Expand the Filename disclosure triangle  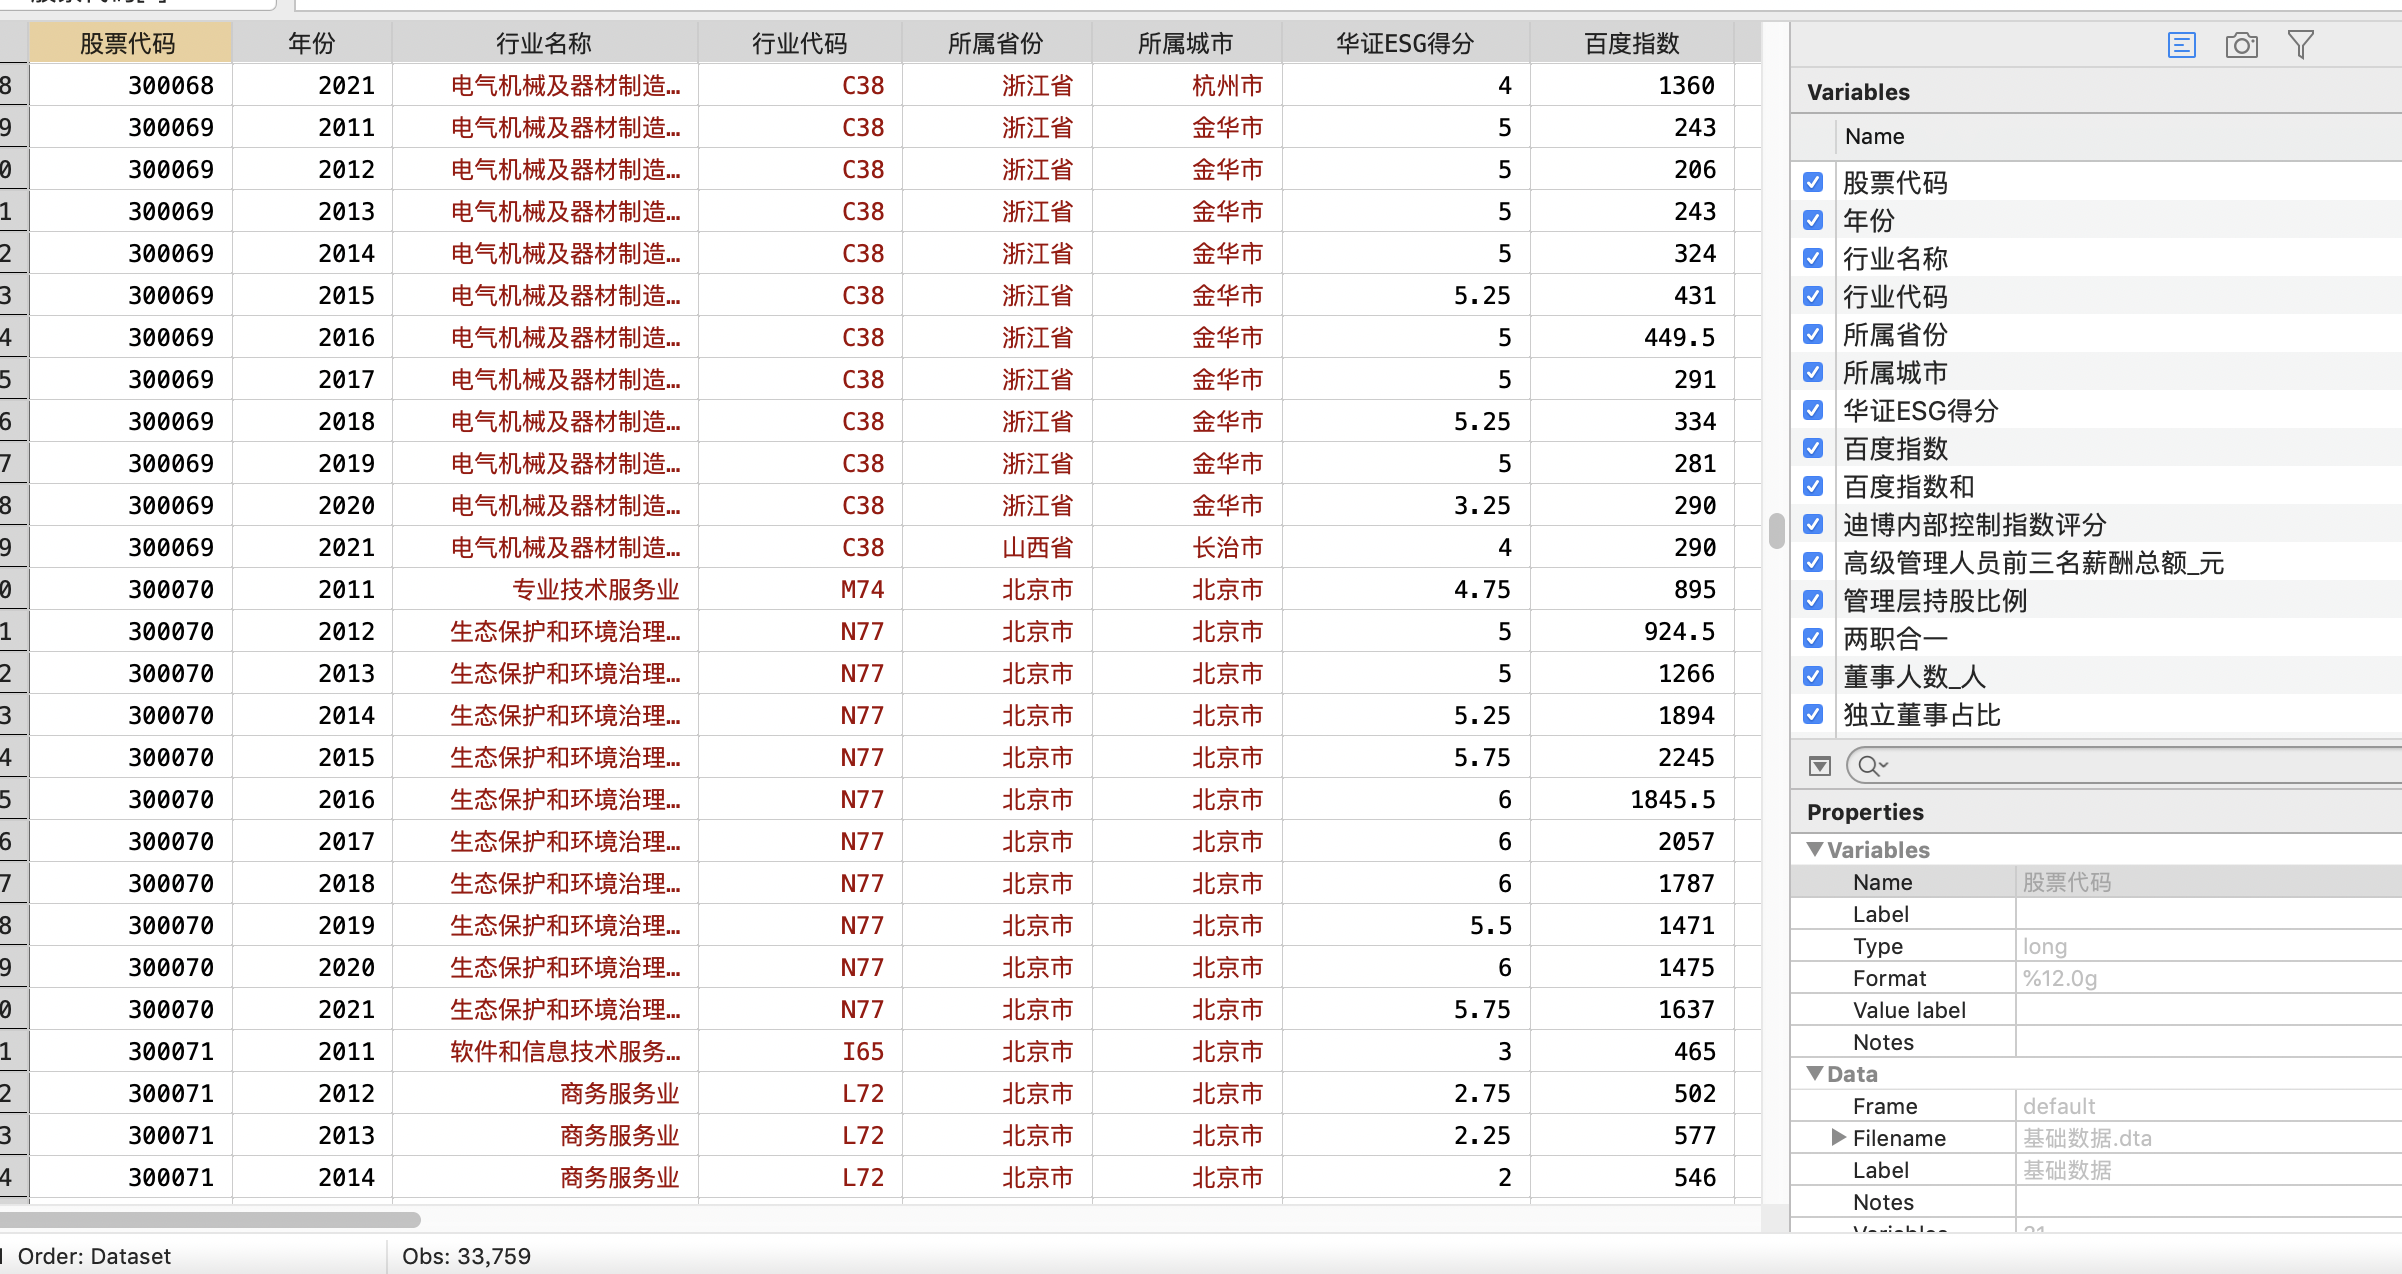[1838, 1137]
